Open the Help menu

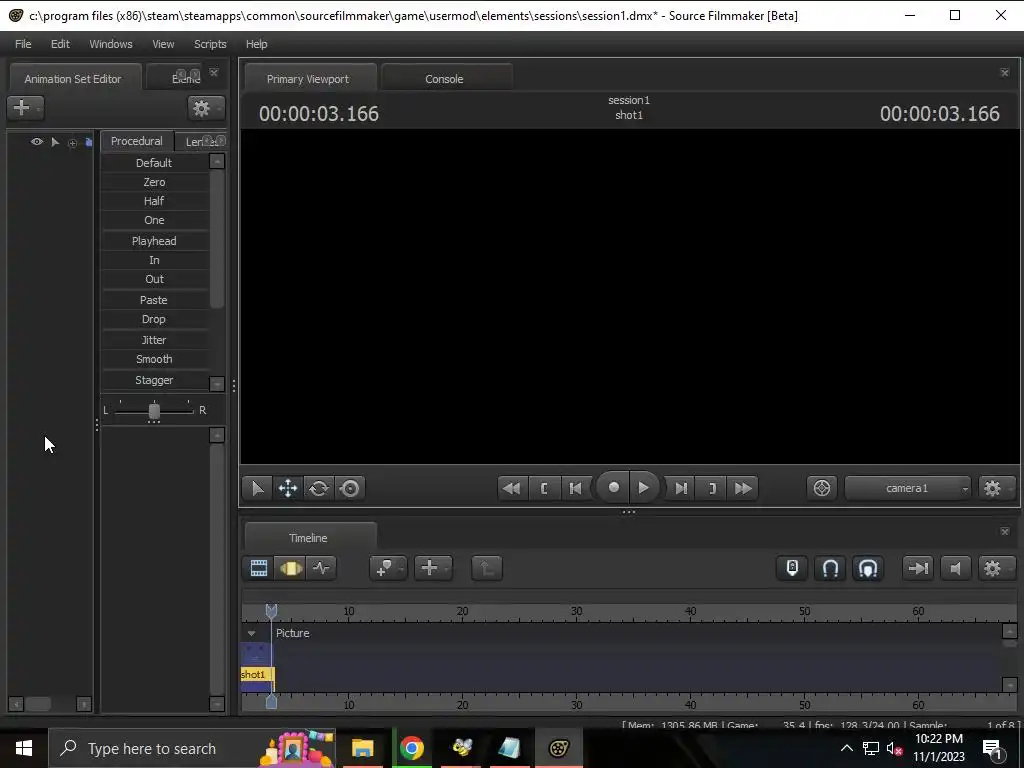257,44
